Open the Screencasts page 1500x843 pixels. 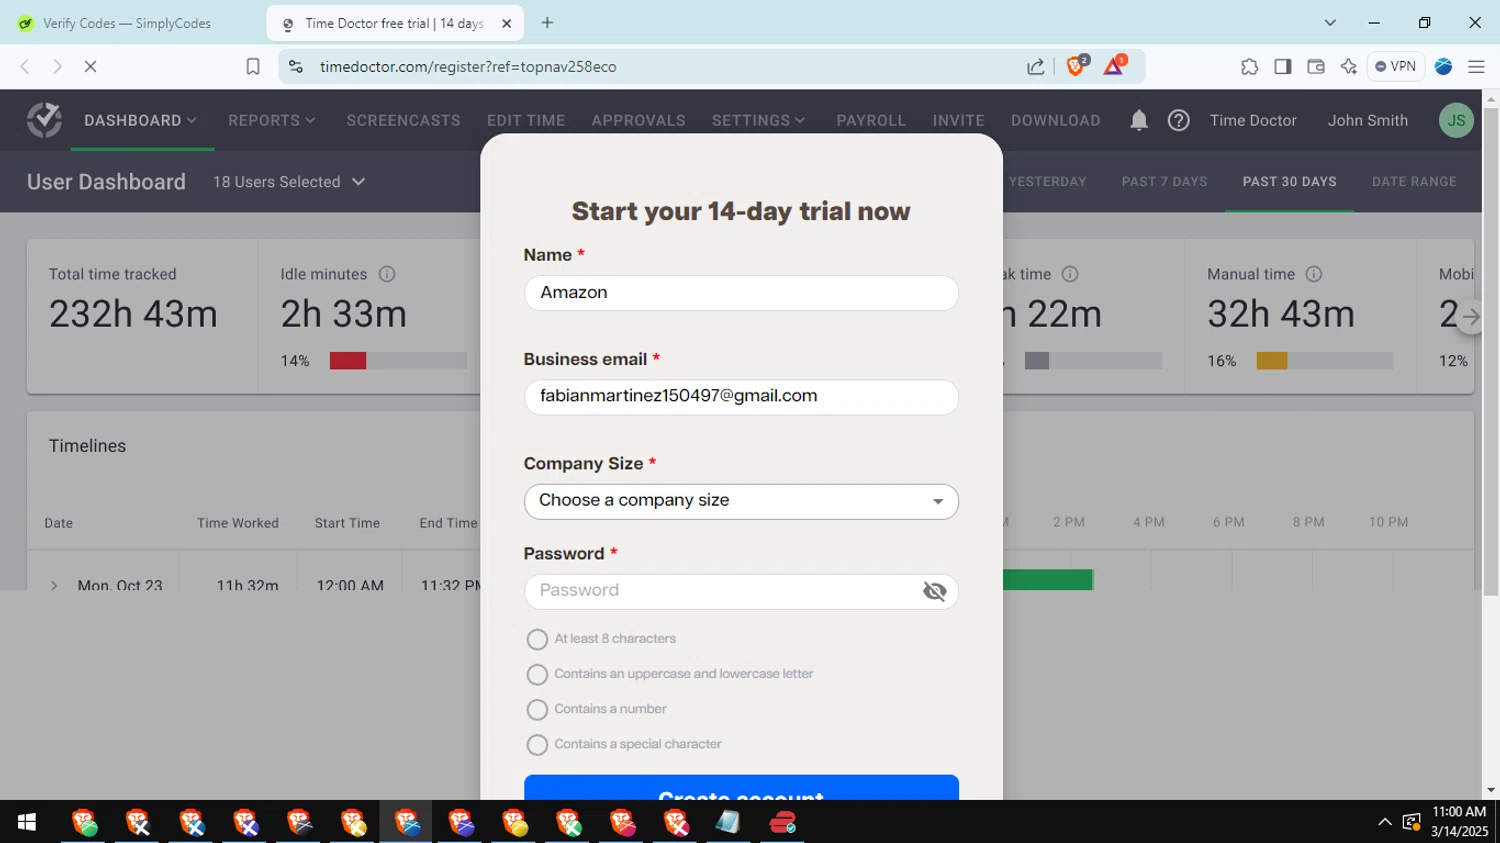[403, 120]
